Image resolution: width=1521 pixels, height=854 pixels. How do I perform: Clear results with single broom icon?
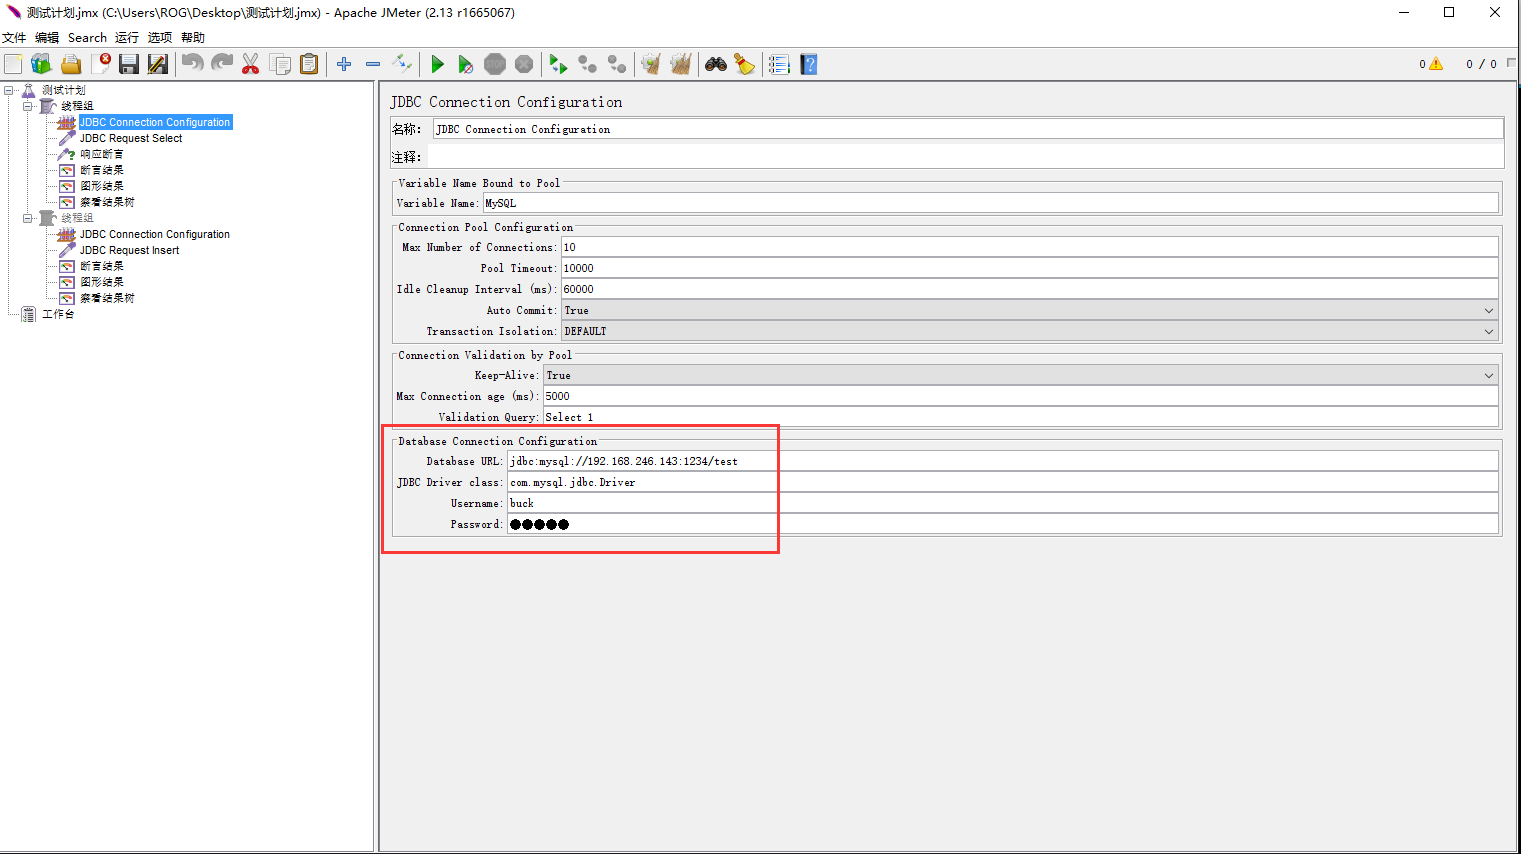tap(651, 64)
